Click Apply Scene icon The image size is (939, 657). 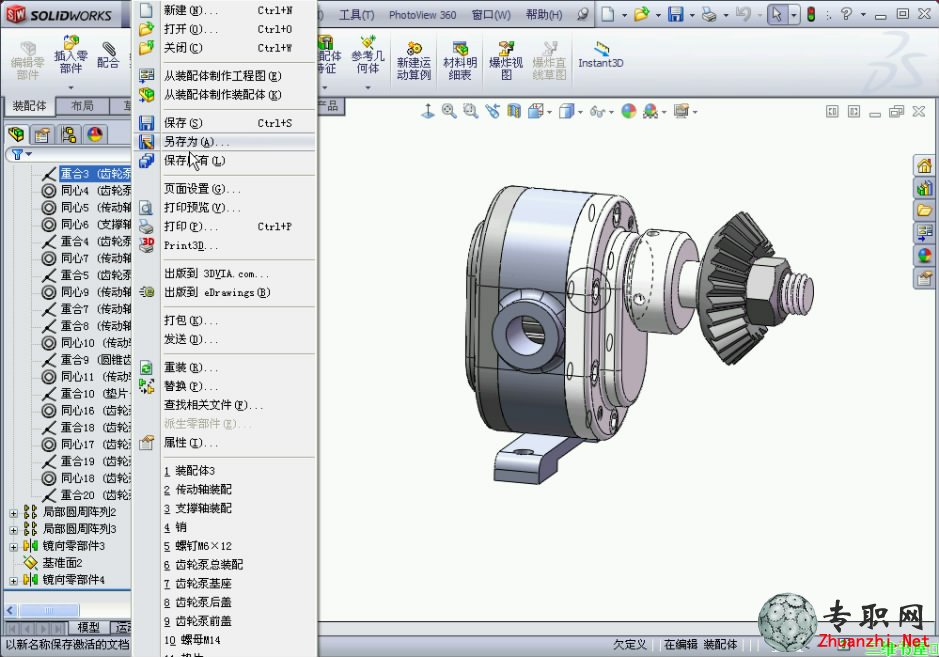tap(650, 111)
